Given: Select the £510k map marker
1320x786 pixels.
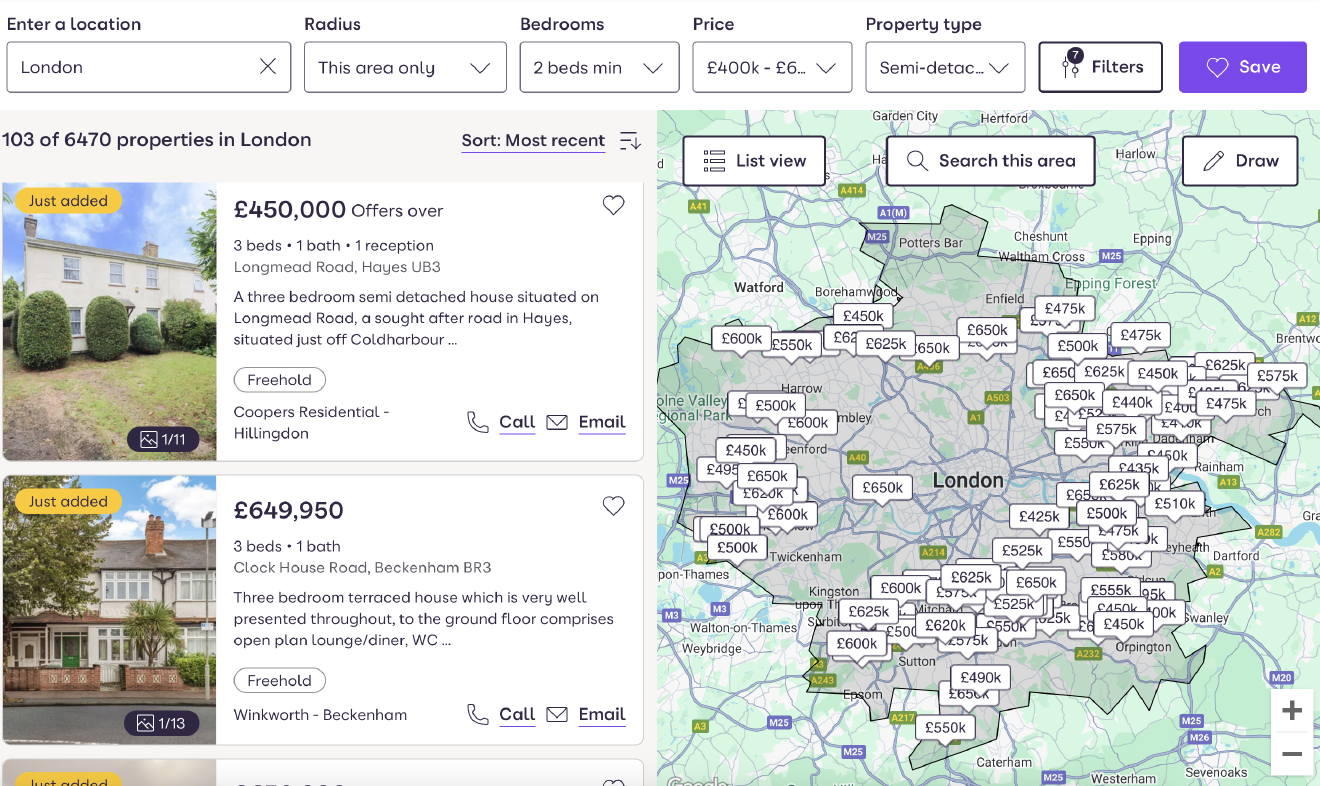Looking at the screenshot, I should (x=1175, y=504).
